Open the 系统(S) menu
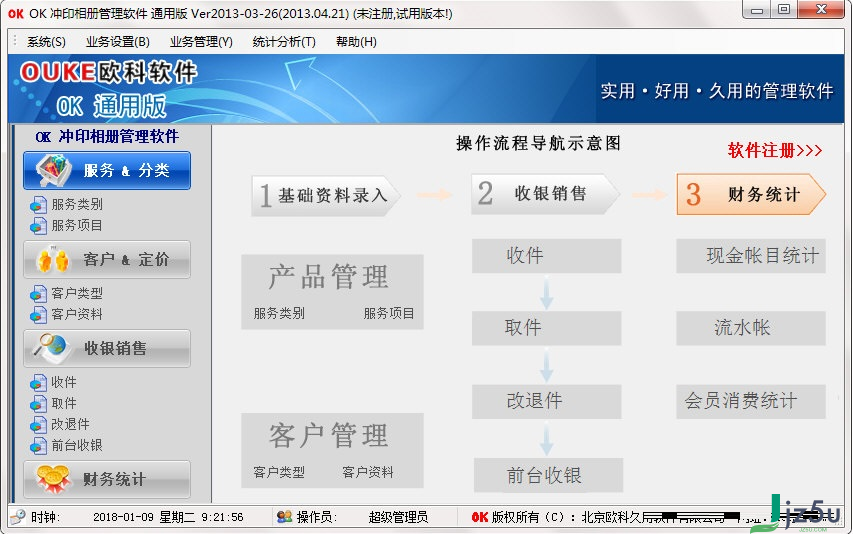 click(46, 42)
